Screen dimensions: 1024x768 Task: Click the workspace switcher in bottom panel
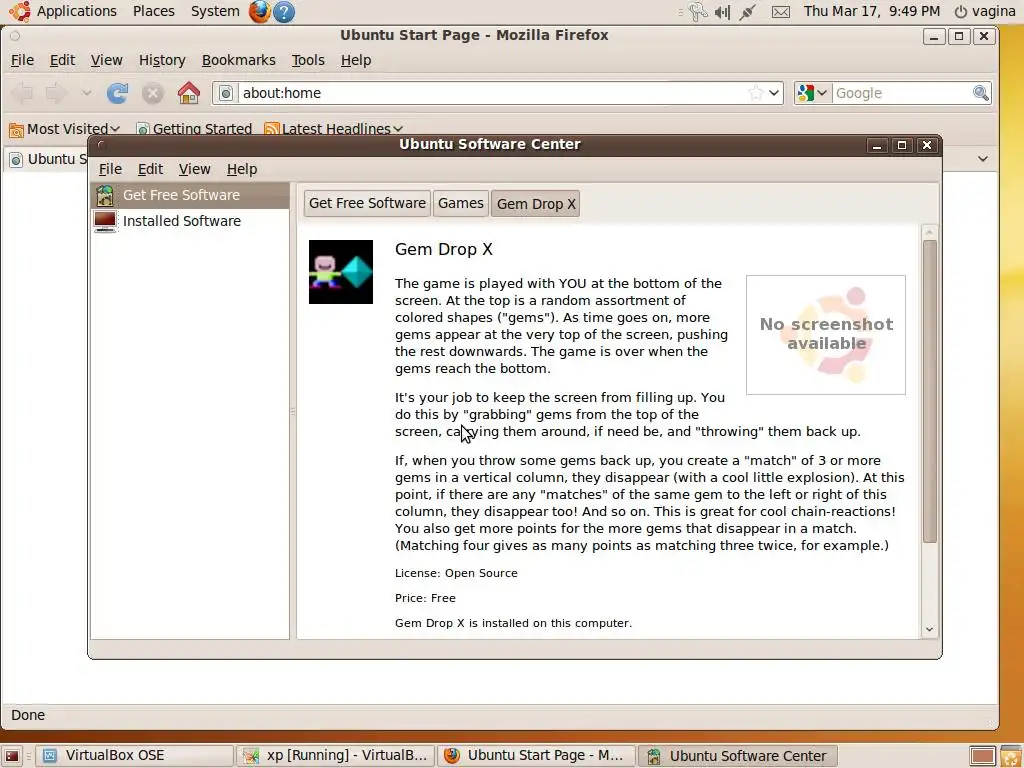click(x=982, y=756)
